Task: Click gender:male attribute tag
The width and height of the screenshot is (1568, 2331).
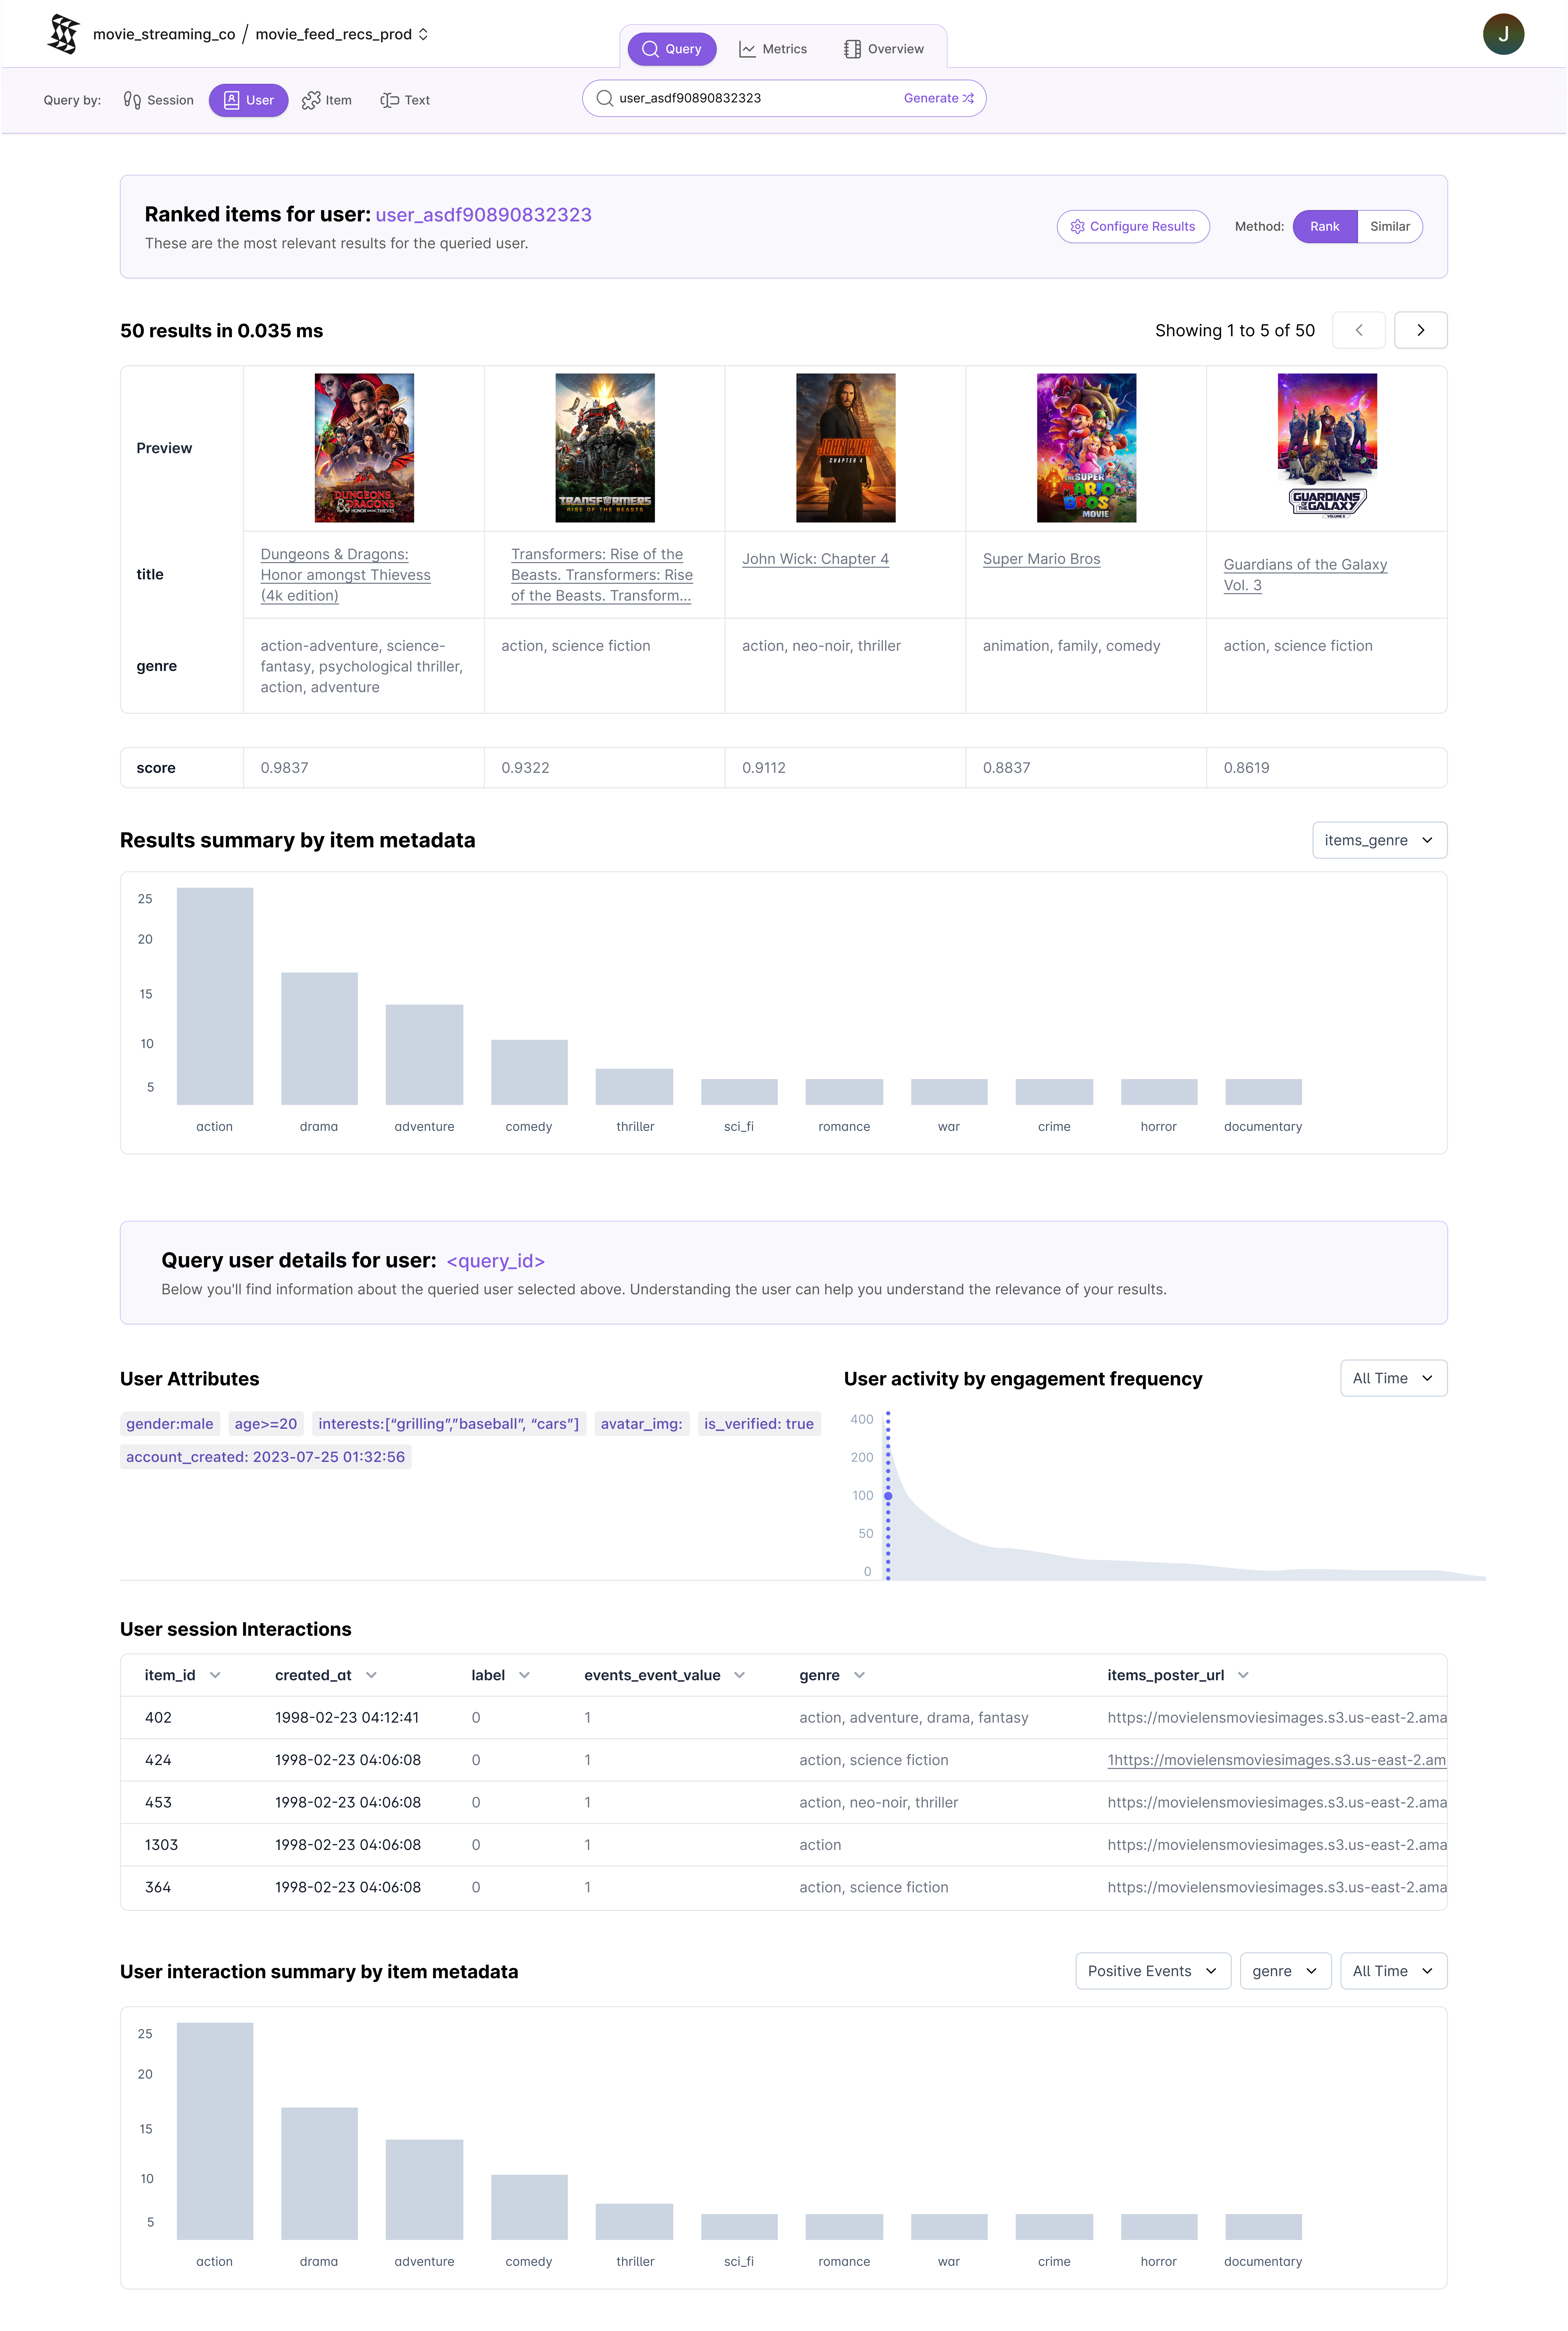Action: pos(170,1424)
